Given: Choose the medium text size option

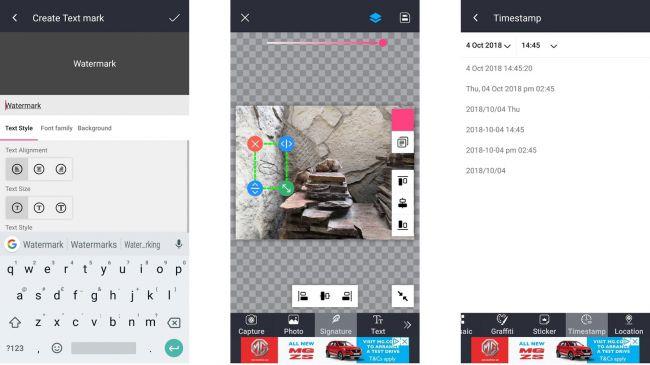Looking at the screenshot, I should [39, 208].
